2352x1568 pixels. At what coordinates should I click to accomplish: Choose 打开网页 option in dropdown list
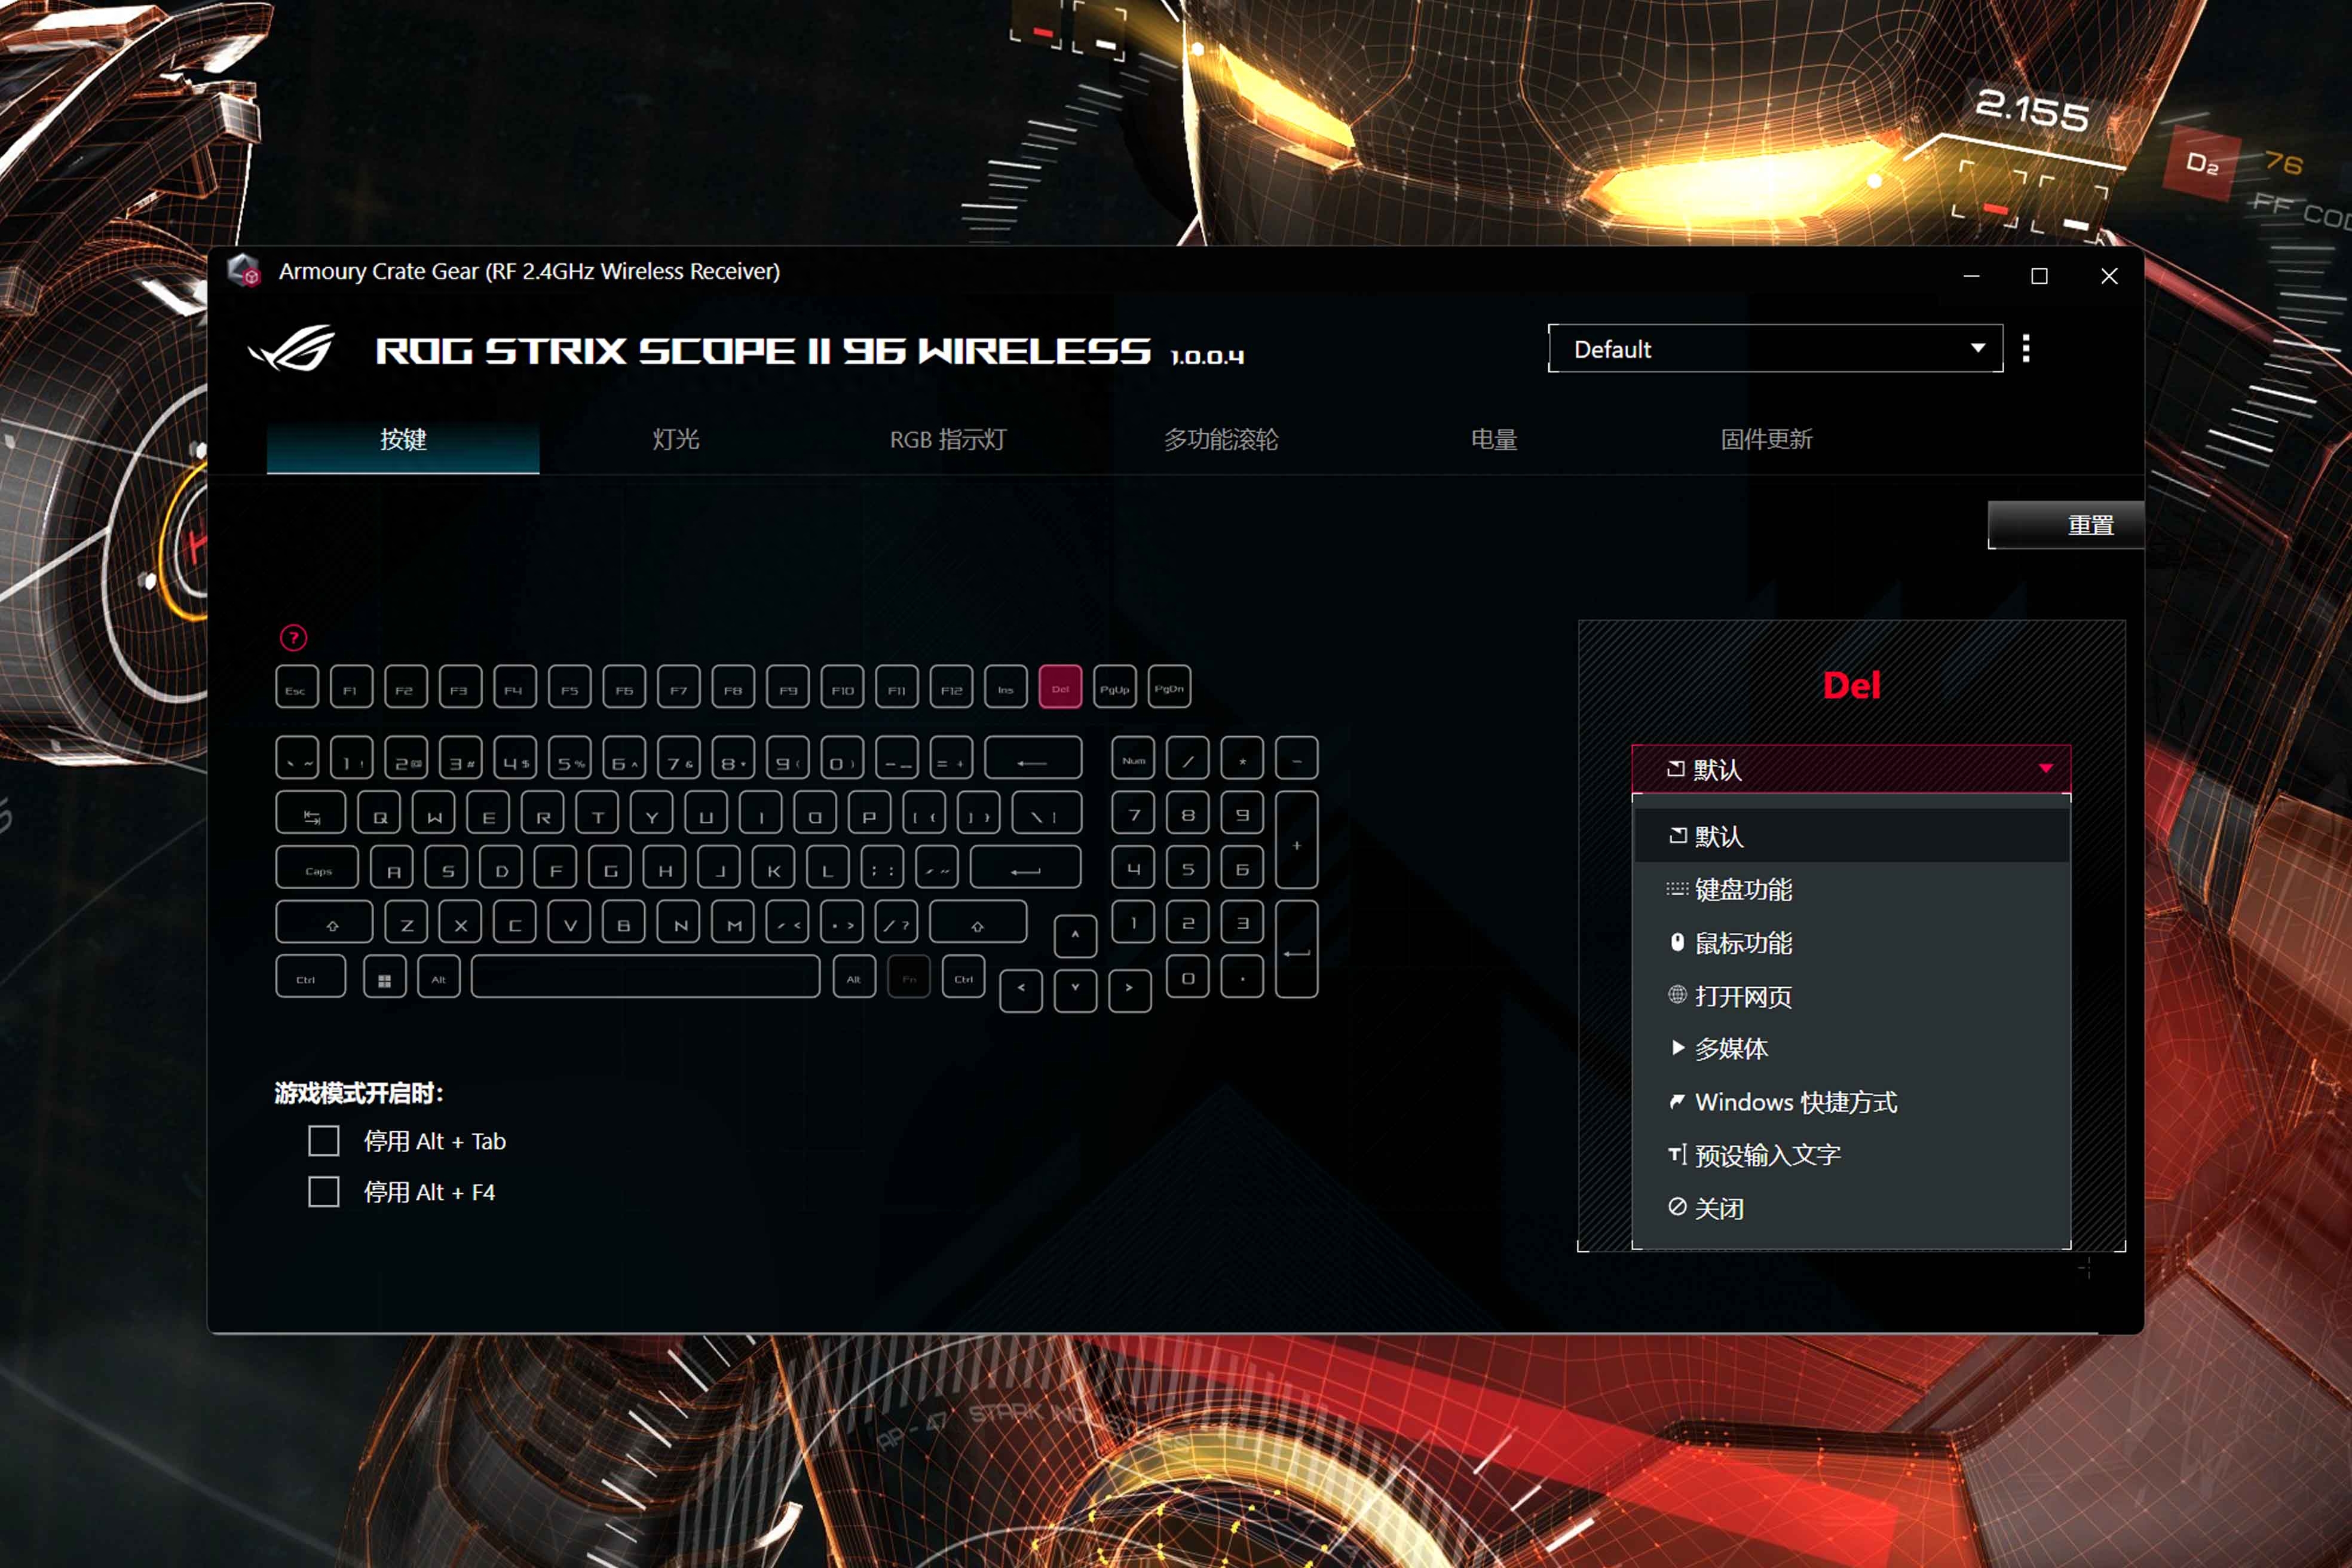[x=1851, y=996]
